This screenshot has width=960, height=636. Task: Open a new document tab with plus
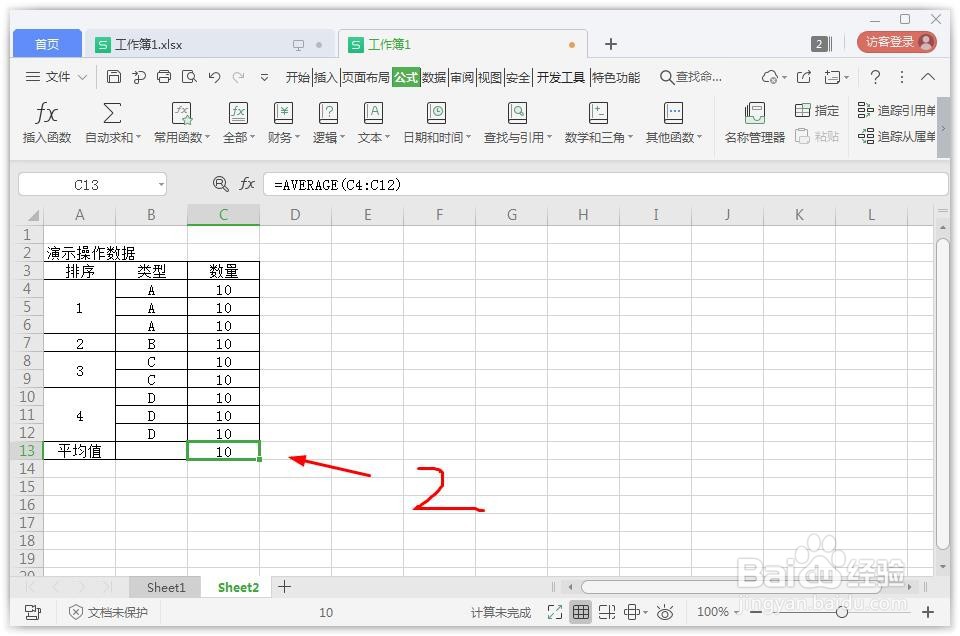coord(610,44)
